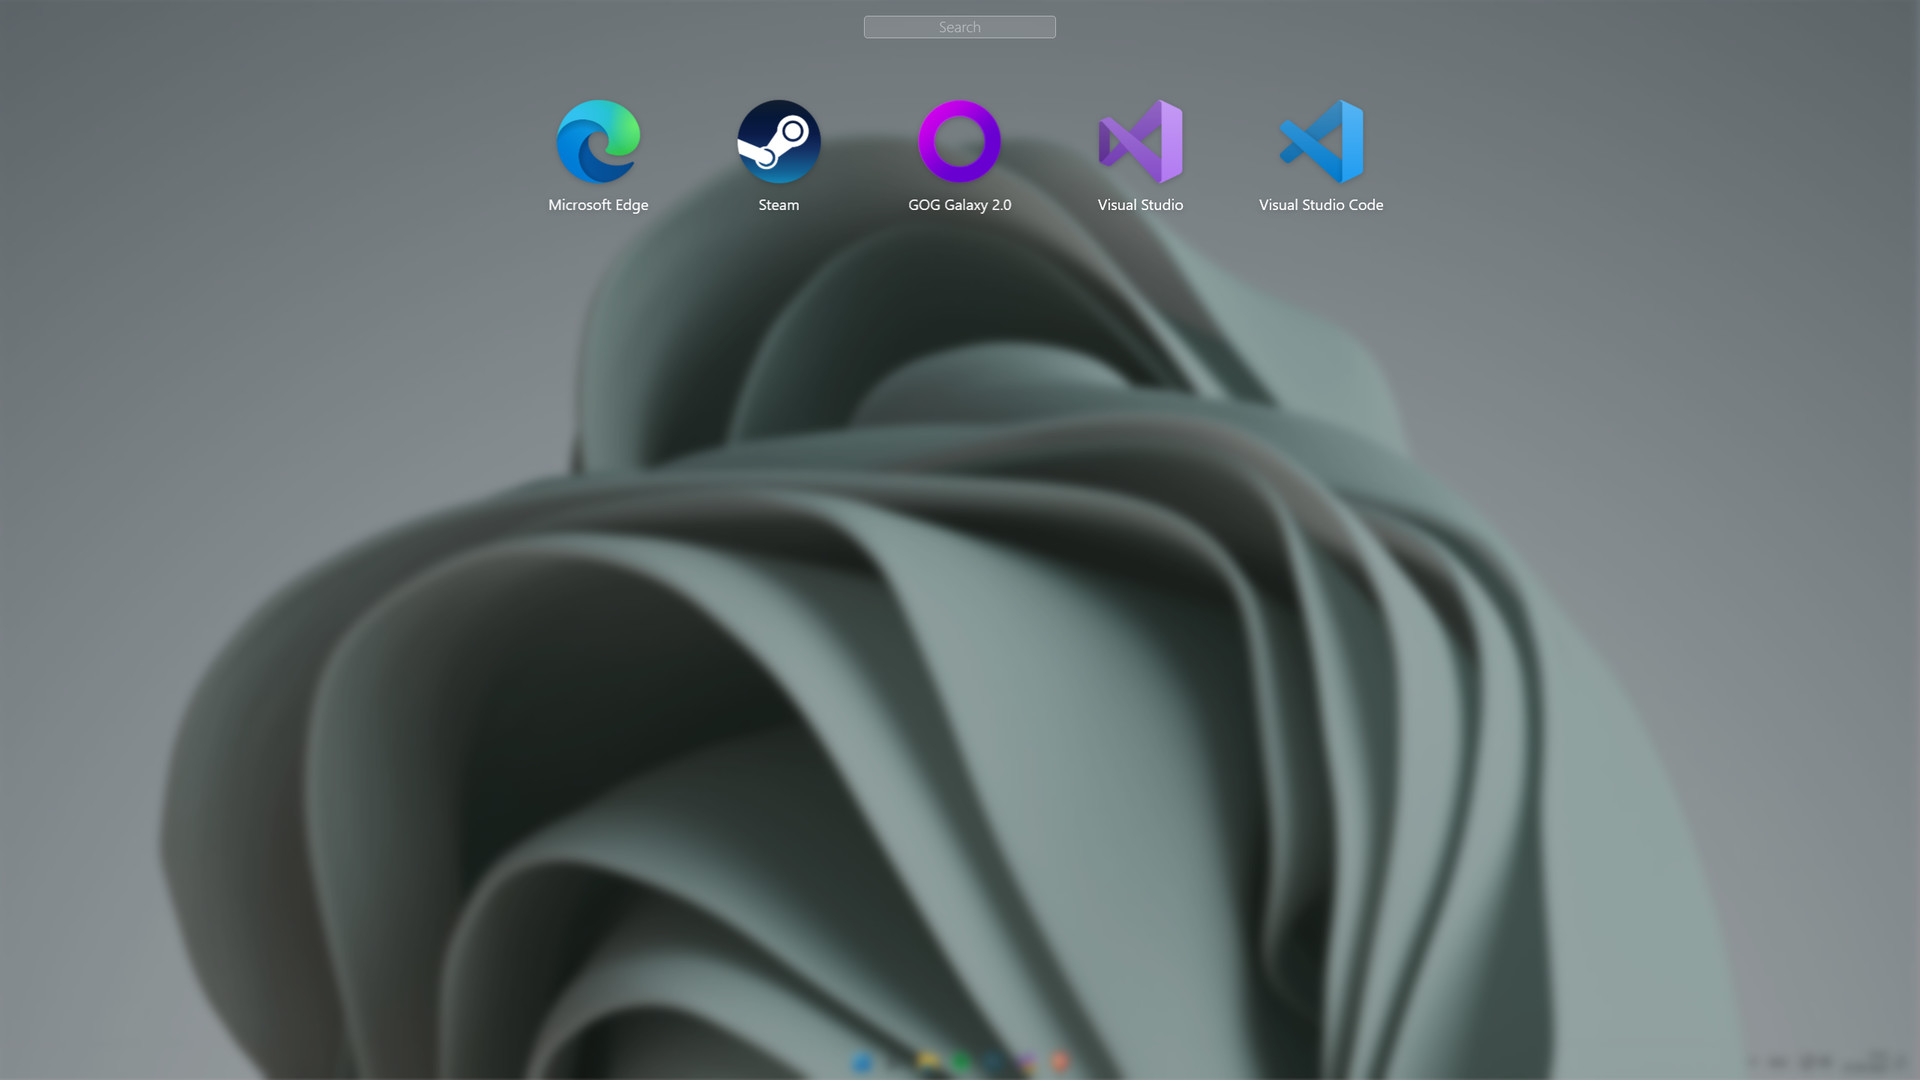Click the Steam label text

(779, 205)
